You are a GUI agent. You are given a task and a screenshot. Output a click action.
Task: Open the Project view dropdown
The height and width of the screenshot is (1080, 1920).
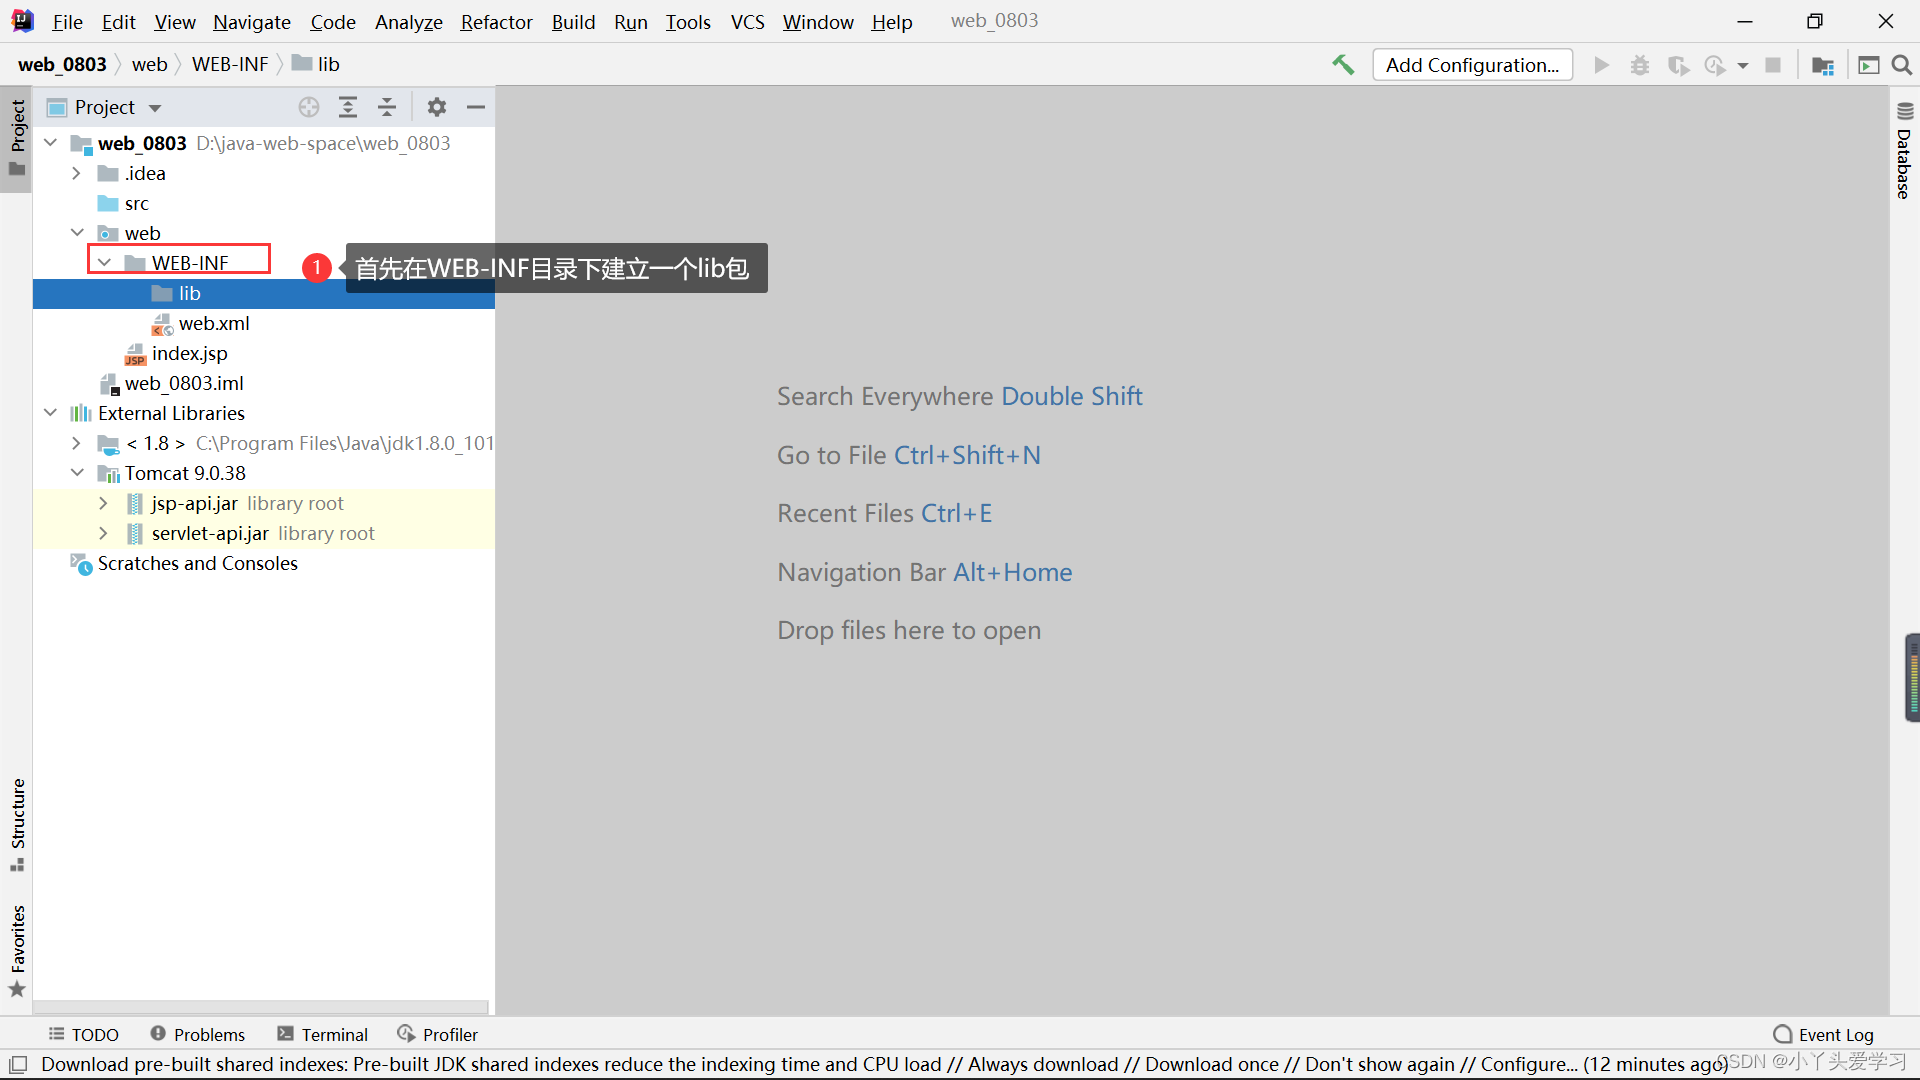[155, 108]
